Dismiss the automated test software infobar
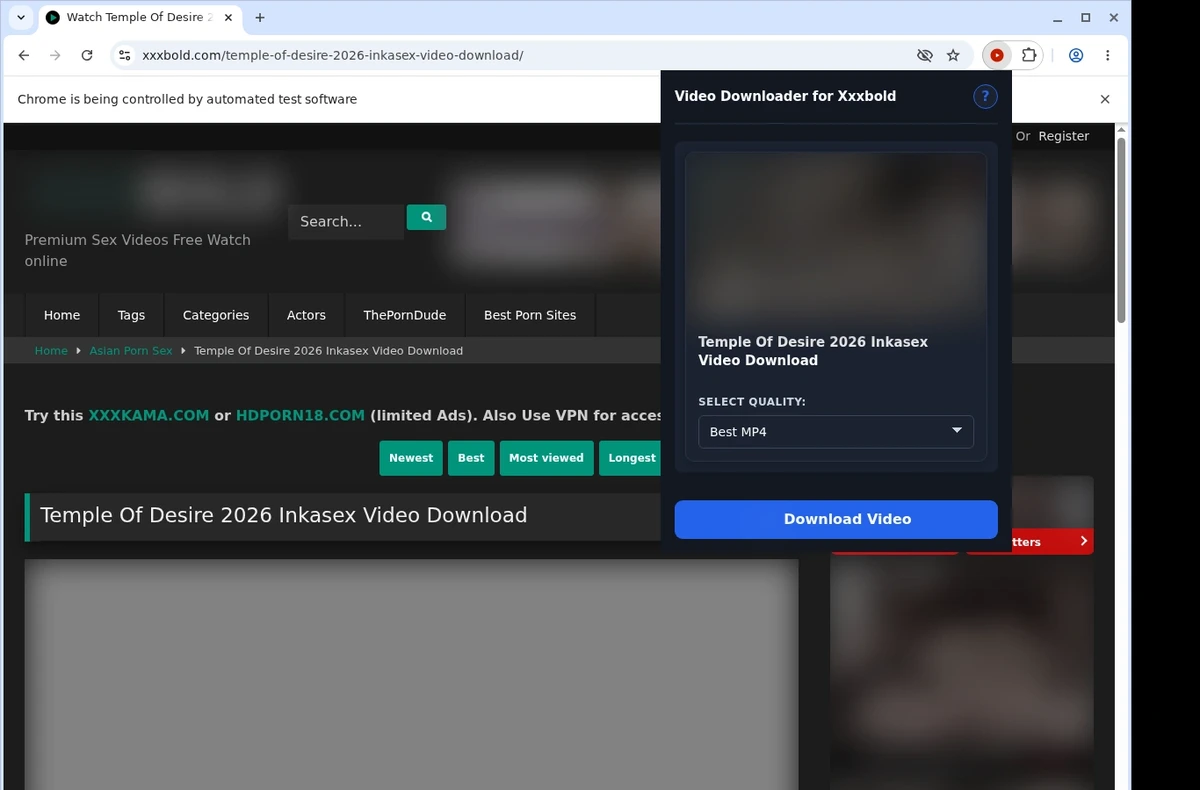Viewport: 1200px width, 790px height. (x=1105, y=99)
